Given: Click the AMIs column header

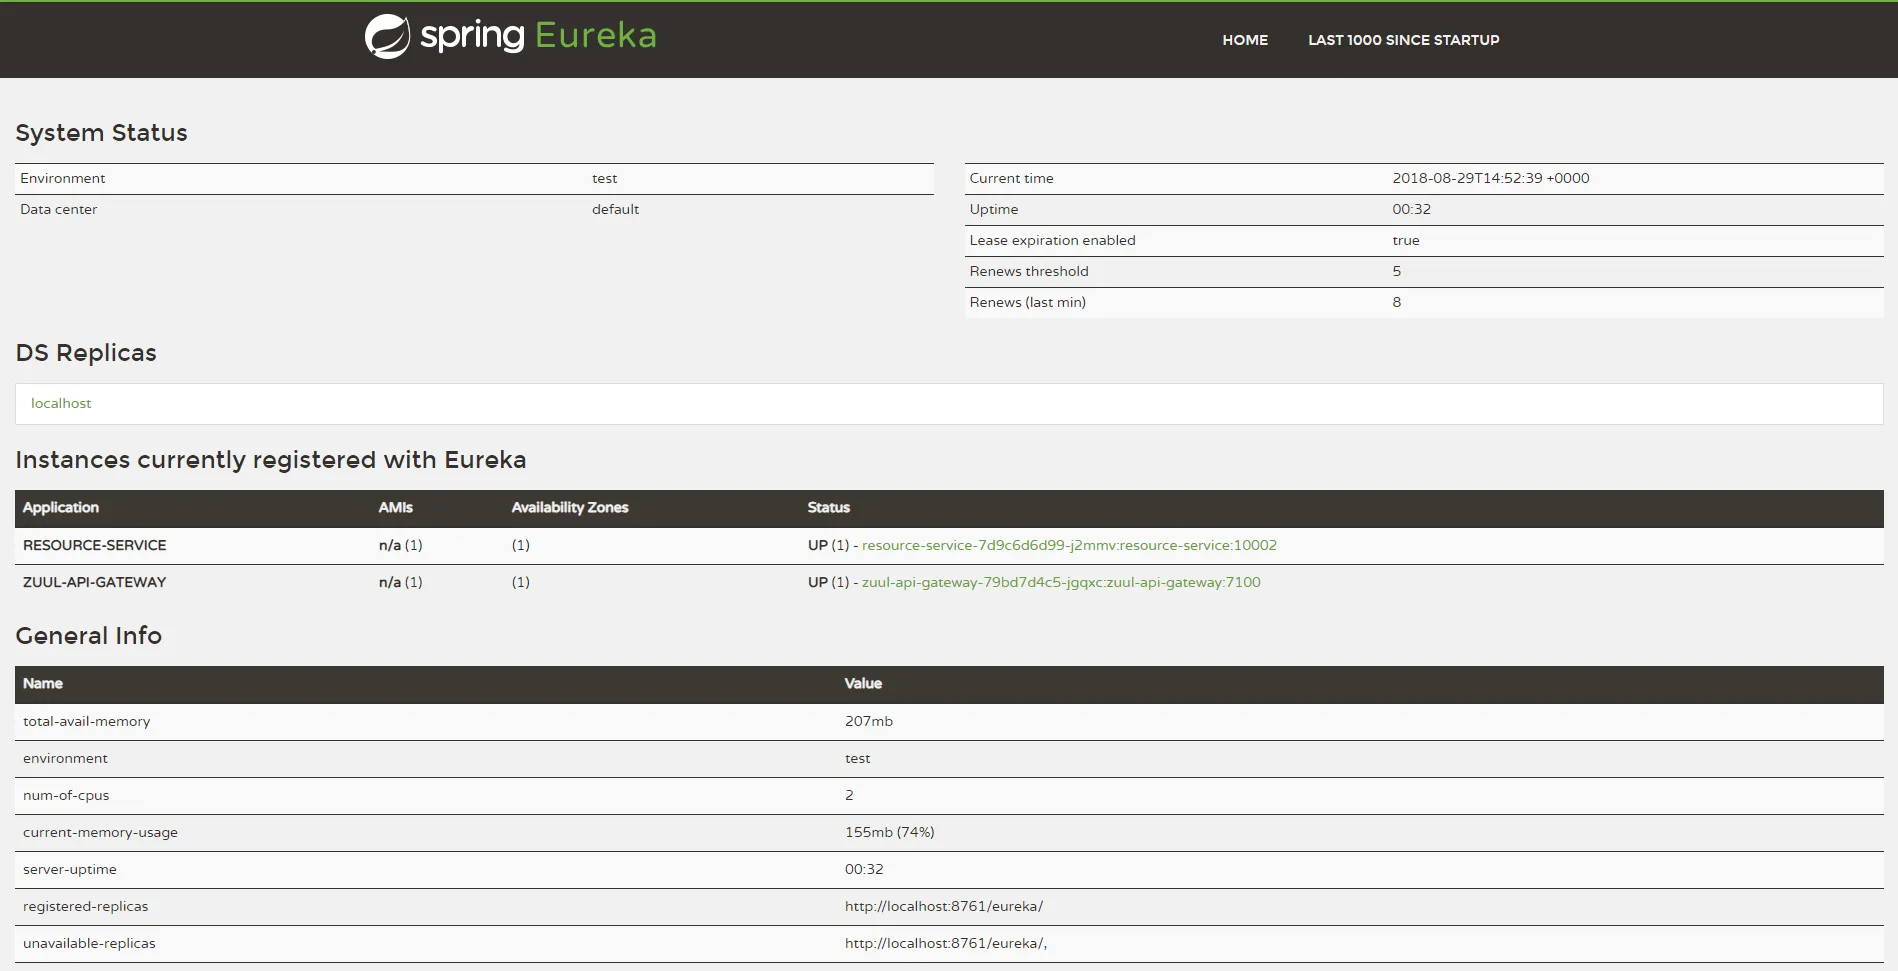Looking at the screenshot, I should (x=396, y=508).
